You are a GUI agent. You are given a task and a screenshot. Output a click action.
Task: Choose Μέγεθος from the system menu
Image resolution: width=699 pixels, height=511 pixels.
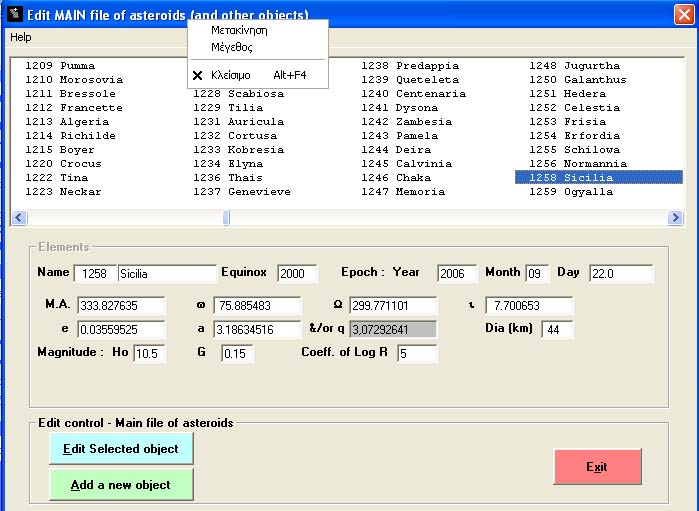(x=258, y=47)
